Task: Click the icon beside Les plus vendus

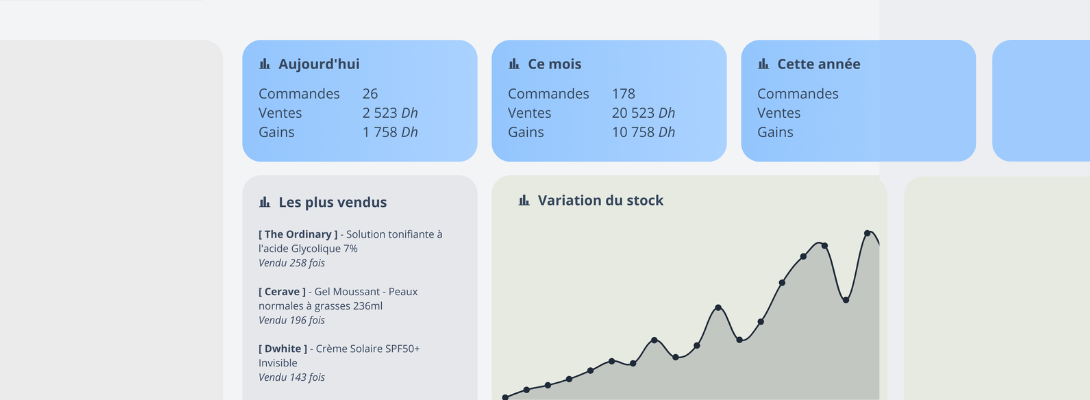Action: pyautogui.click(x=265, y=202)
